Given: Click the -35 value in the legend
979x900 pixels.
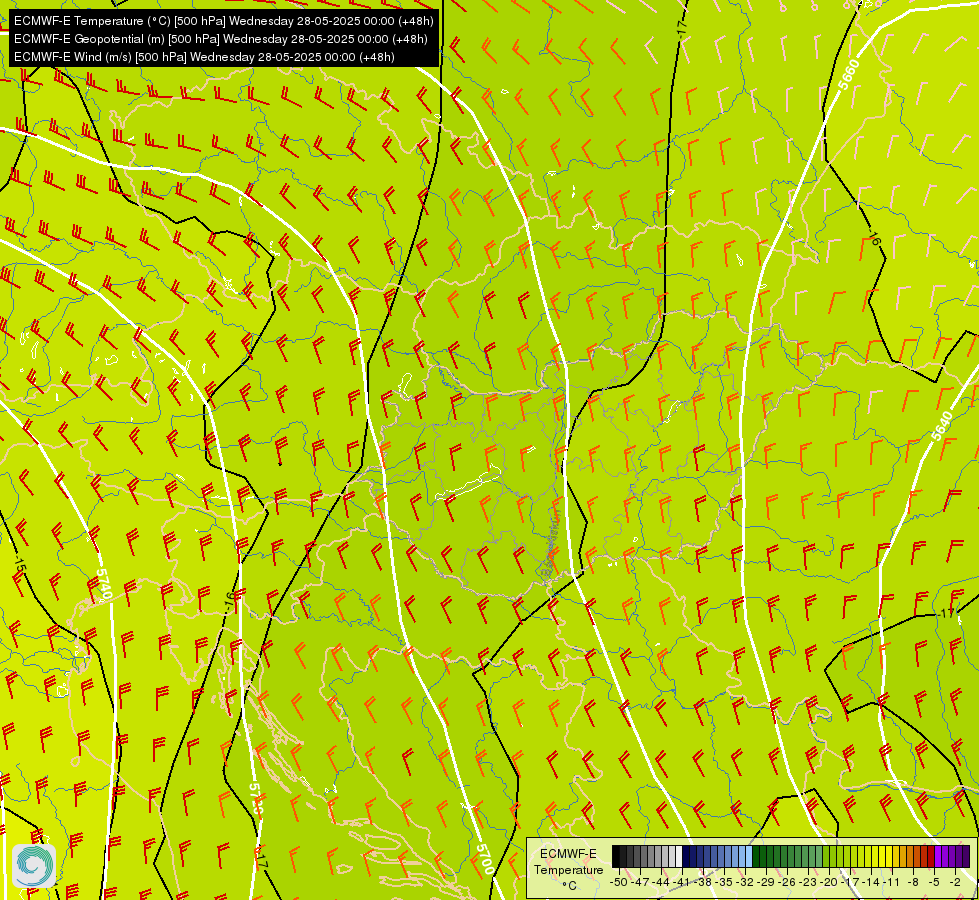Looking at the screenshot, I should [724, 882].
